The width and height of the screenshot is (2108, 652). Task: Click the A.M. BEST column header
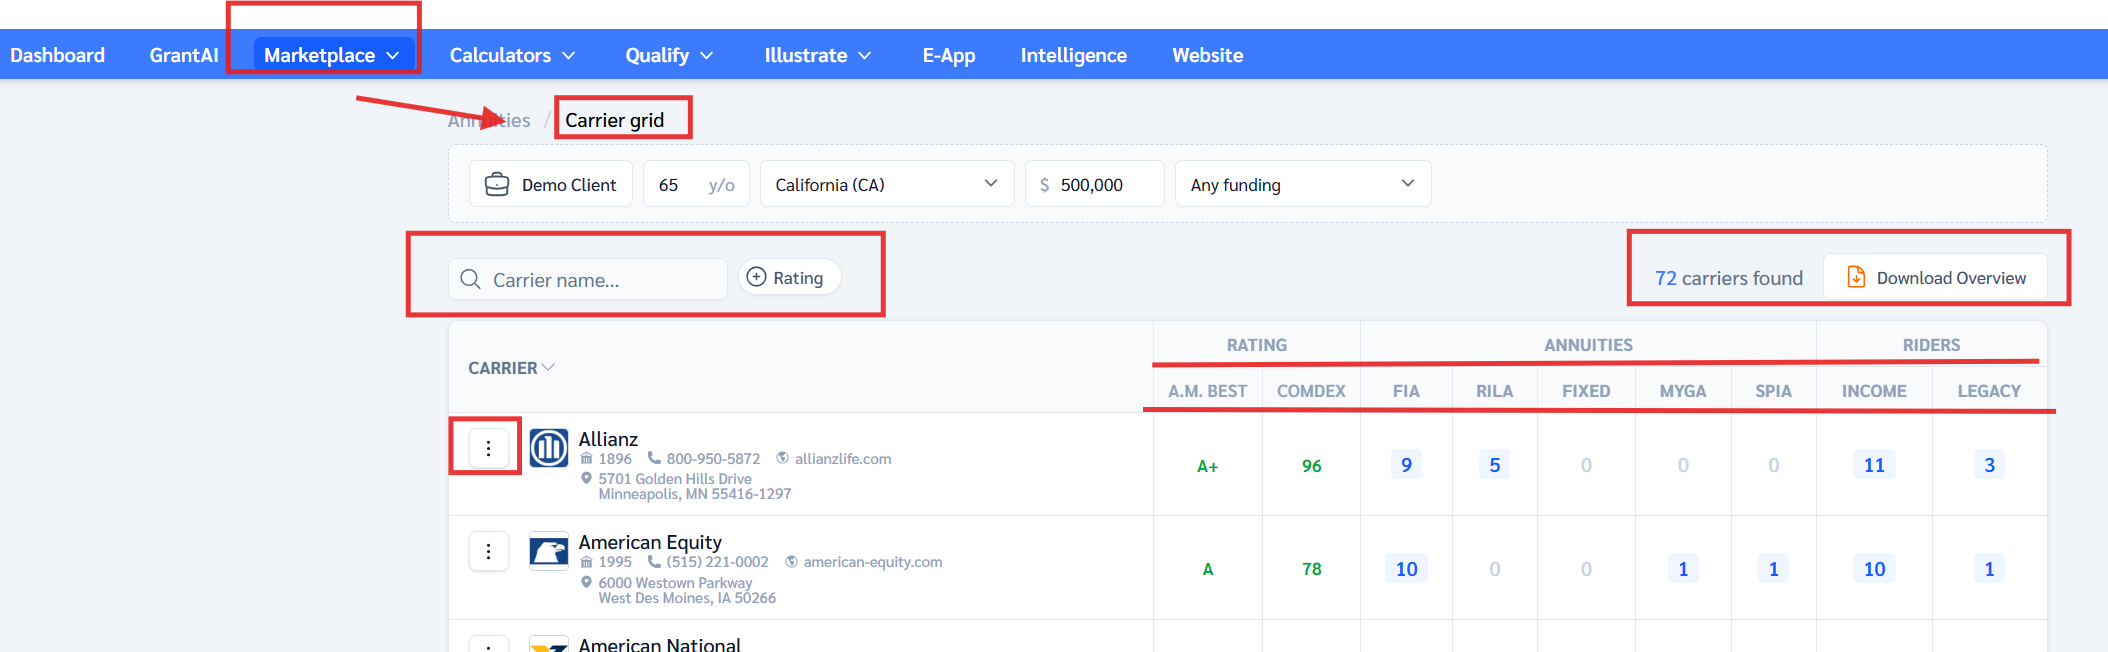click(x=1207, y=391)
